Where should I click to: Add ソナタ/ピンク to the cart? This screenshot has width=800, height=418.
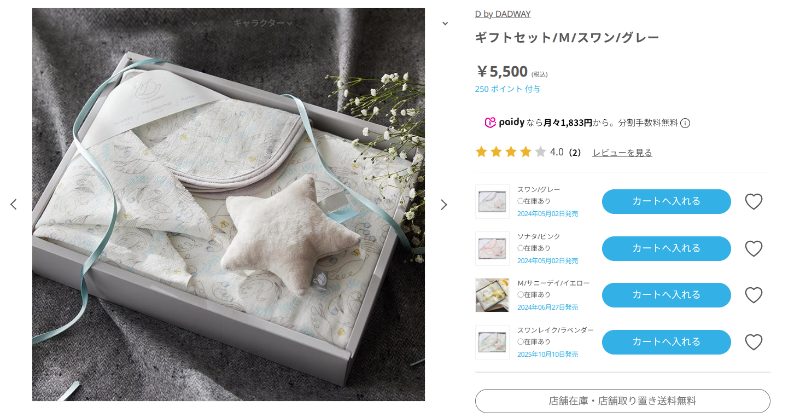666,249
